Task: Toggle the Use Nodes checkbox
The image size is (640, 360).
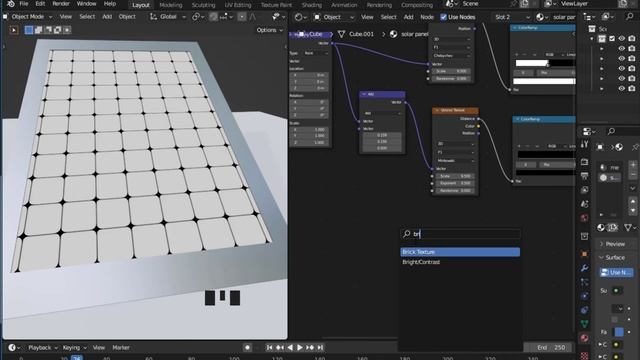Action: tap(443, 17)
